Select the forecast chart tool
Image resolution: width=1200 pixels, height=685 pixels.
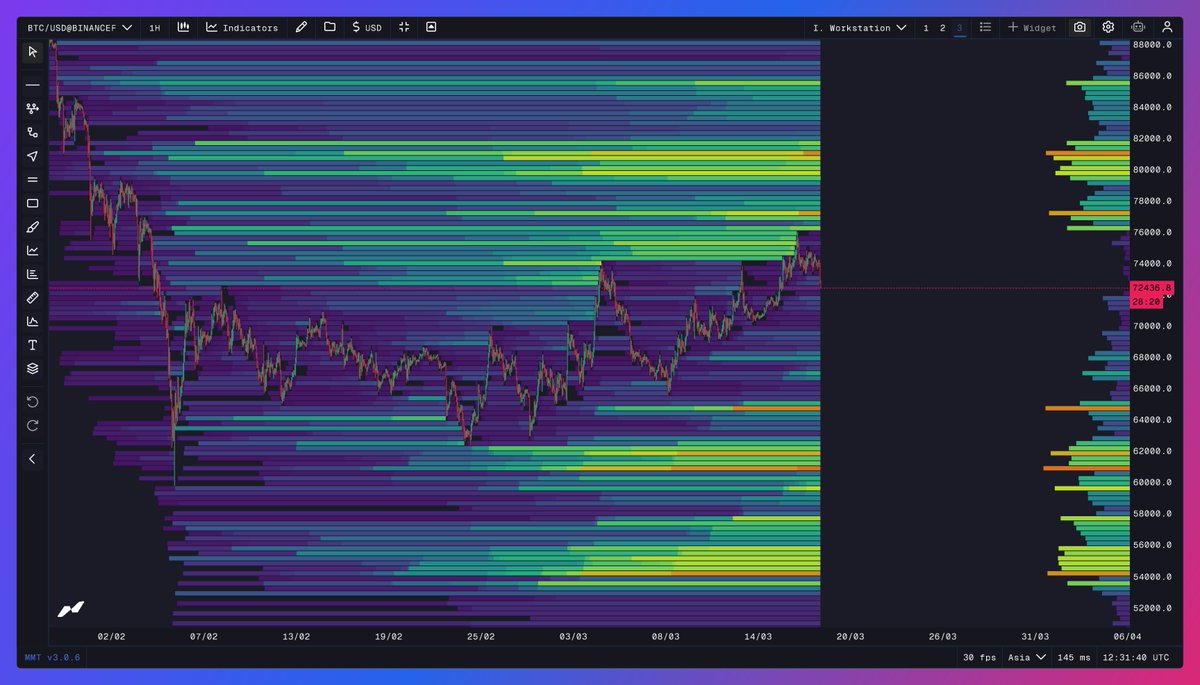(x=32, y=321)
